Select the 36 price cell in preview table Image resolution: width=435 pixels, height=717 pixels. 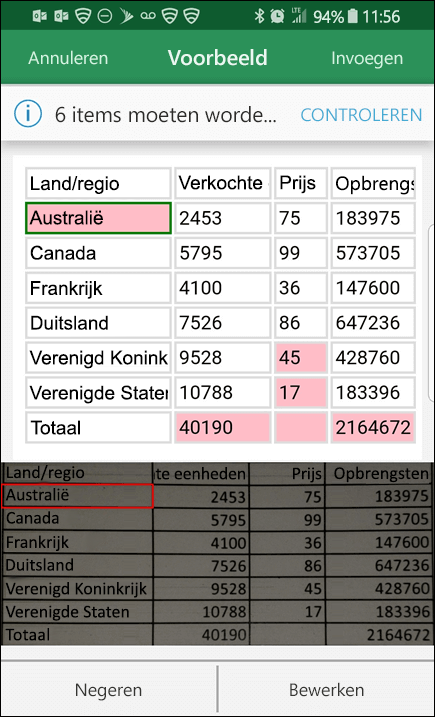click(301, 288)
